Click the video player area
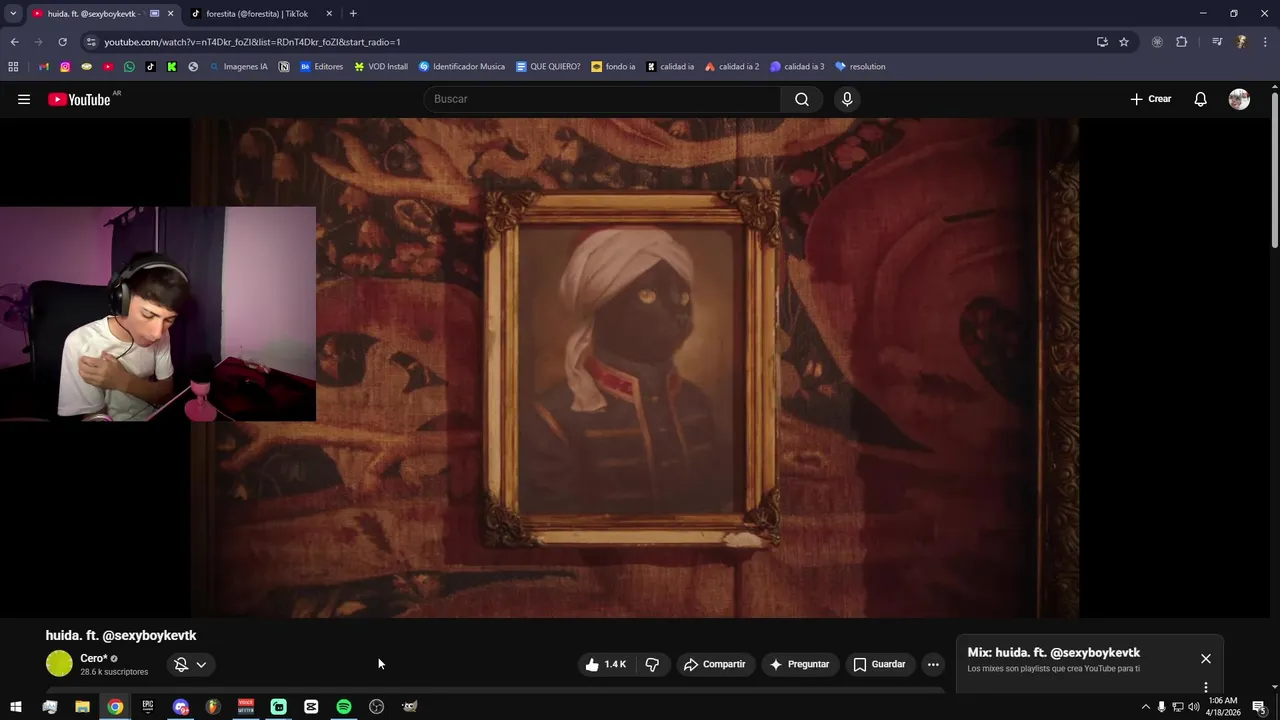This screenshot has height=720, width=1280. [635, 368]
